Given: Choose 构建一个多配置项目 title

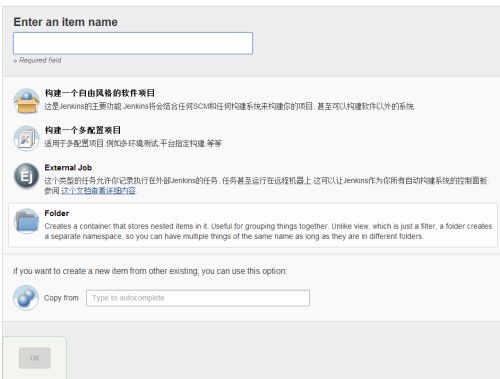Looking at the screenshot, I should click(83, 130).
